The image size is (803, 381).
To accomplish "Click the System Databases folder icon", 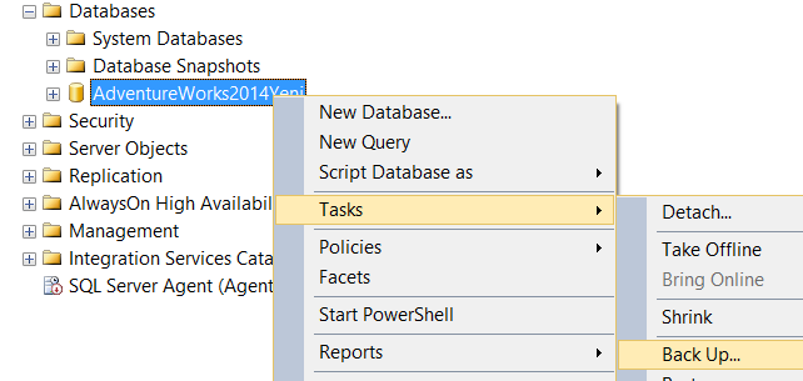I will 75,38.
